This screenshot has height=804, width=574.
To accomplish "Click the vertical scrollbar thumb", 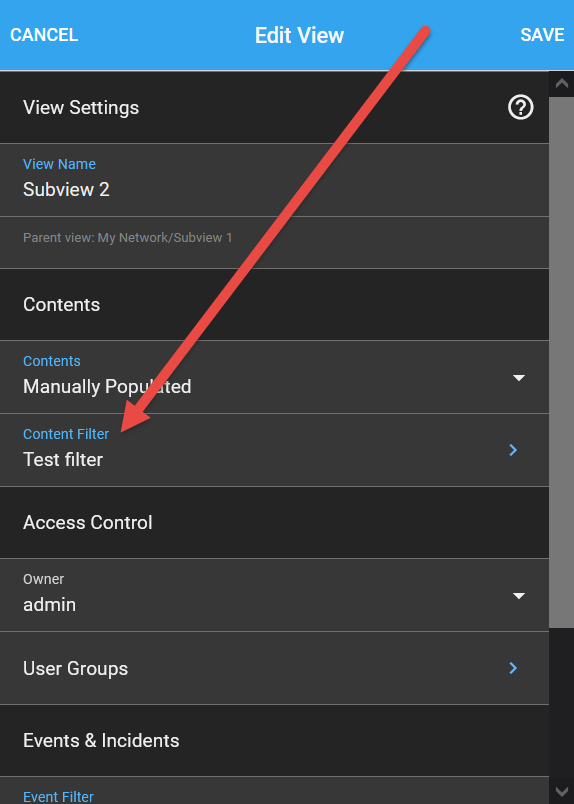I will pos(562,362).
